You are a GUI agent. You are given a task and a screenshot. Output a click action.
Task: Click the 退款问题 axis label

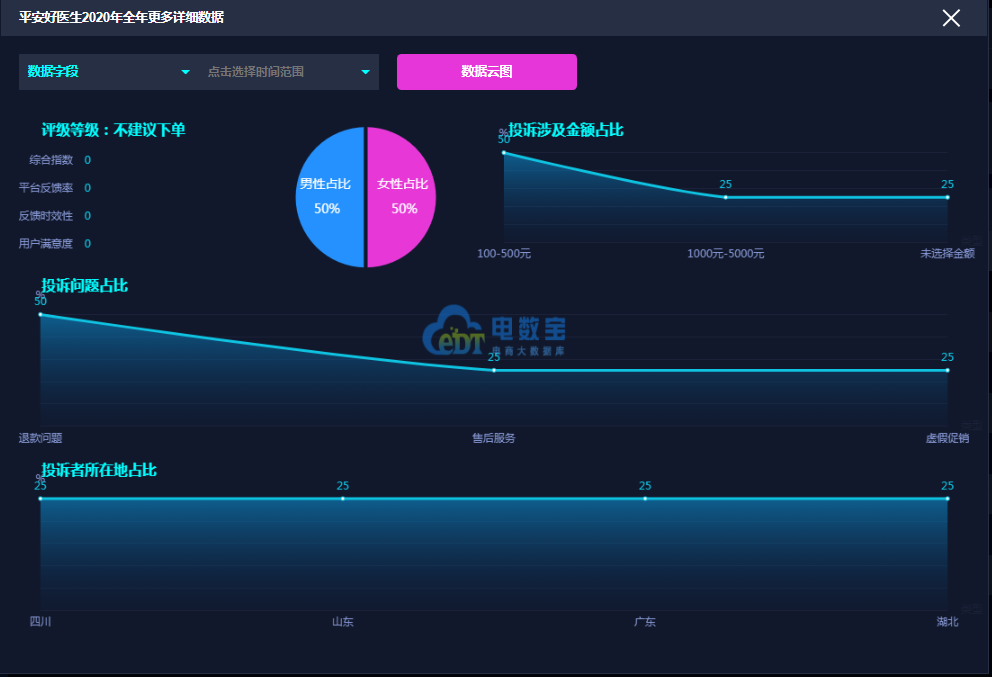coord(40,438)
